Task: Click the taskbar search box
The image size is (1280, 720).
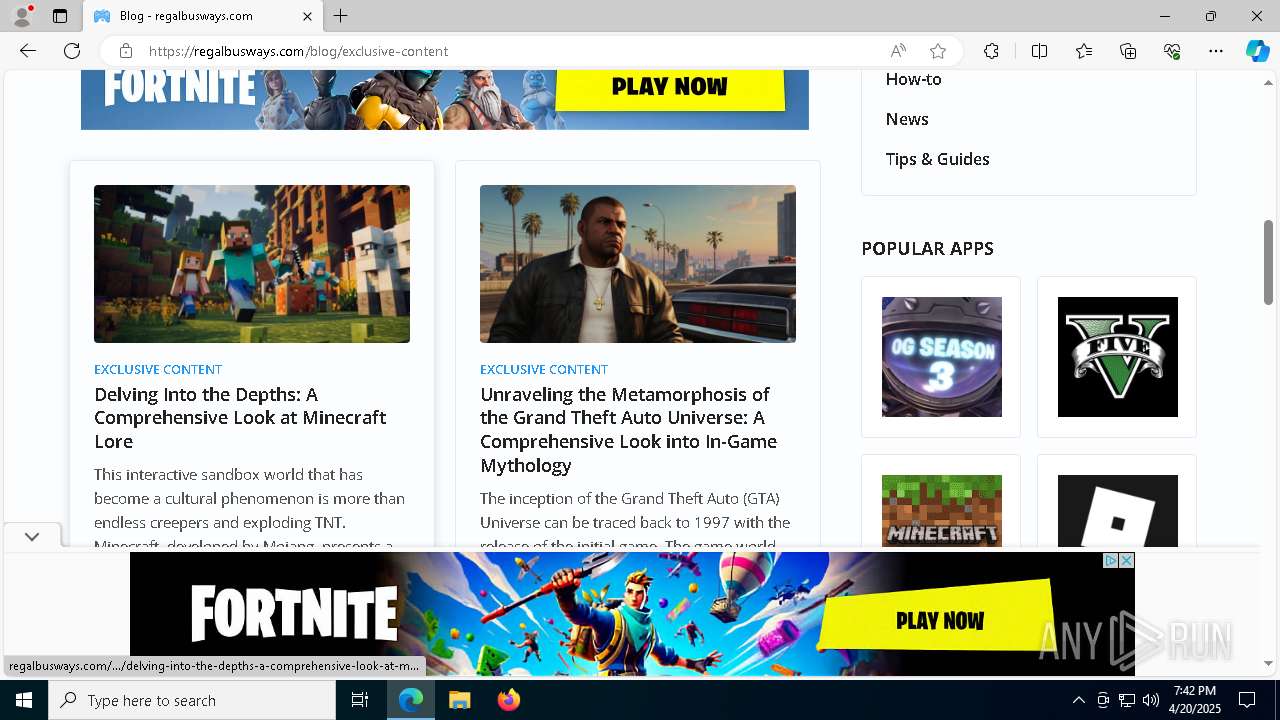Action: tap(192, 700)
